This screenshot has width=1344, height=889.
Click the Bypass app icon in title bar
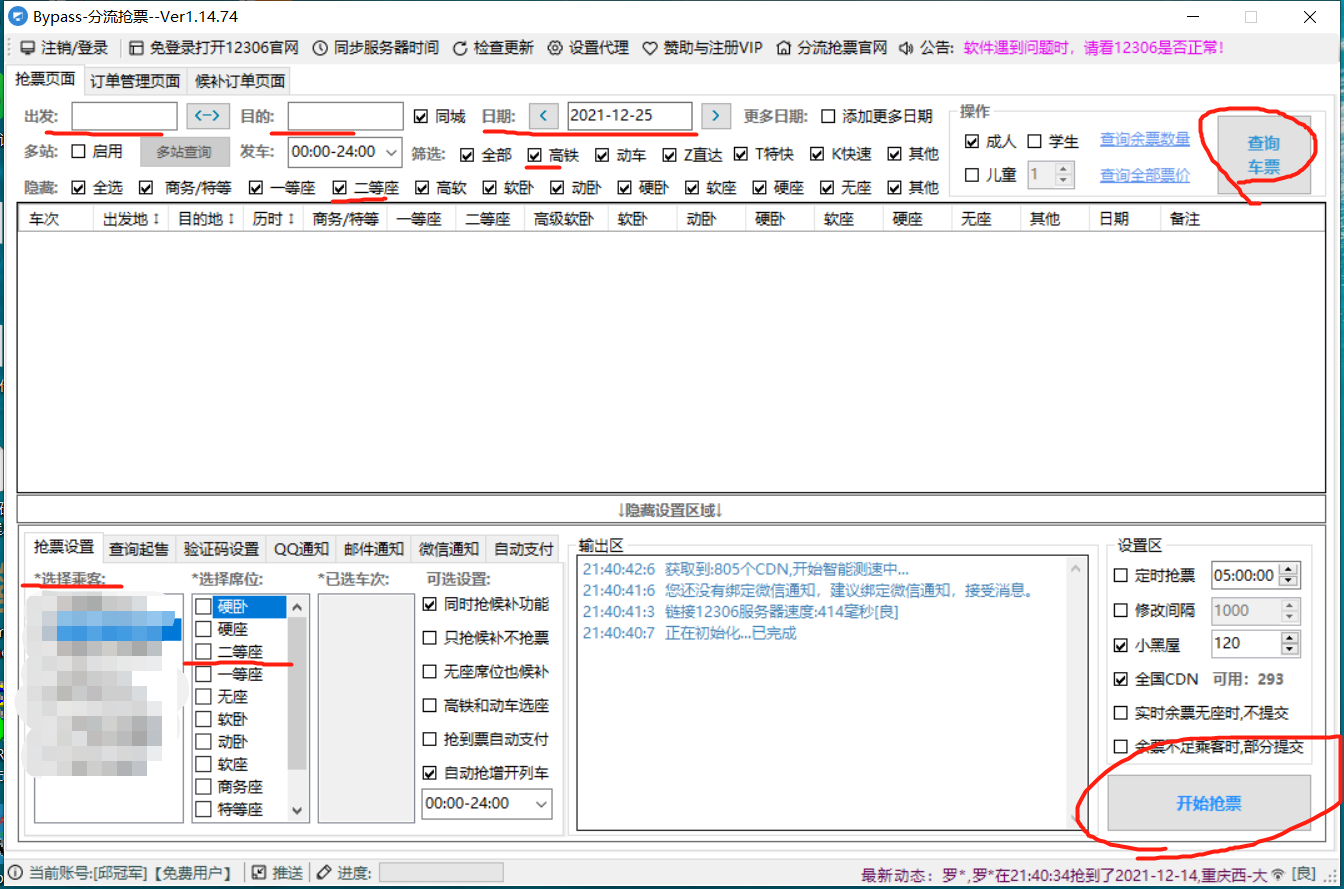17,16
